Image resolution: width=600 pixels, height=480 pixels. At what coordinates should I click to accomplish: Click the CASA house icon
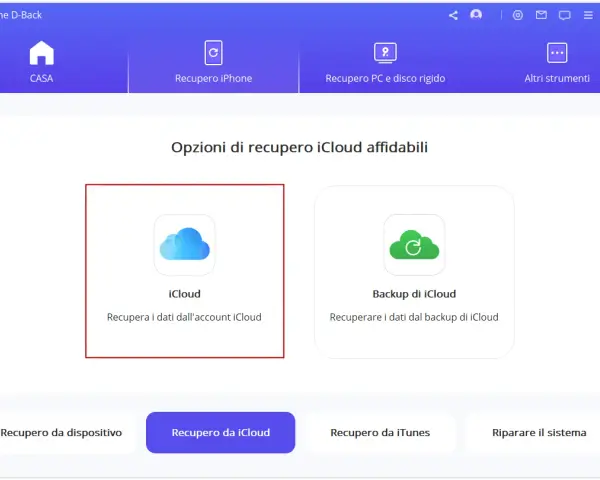pyautogui.click(x=42, y=53)
